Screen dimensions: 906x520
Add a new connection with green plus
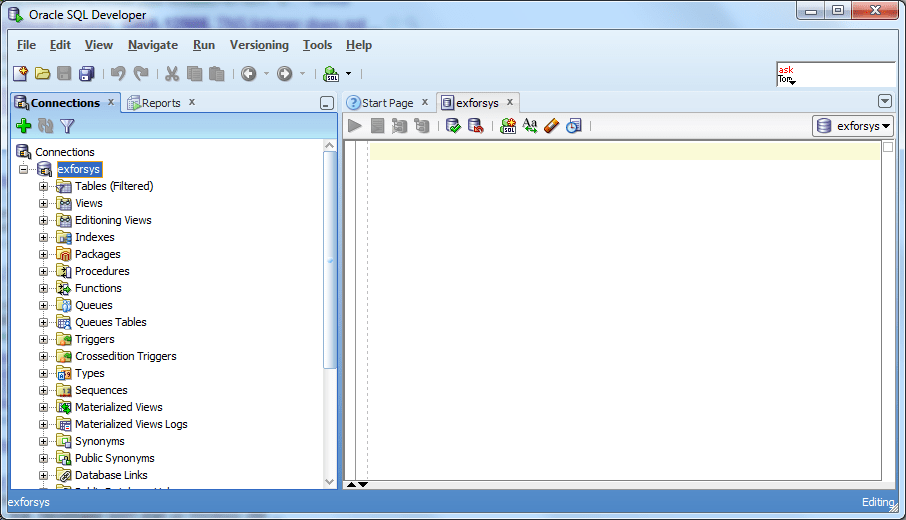(x=24, y=125)
